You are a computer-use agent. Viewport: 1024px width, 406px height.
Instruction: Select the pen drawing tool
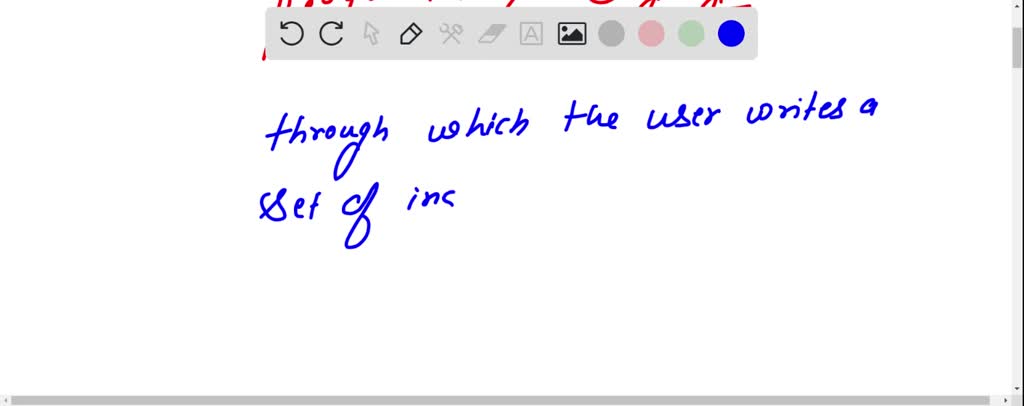coord(411,33)
